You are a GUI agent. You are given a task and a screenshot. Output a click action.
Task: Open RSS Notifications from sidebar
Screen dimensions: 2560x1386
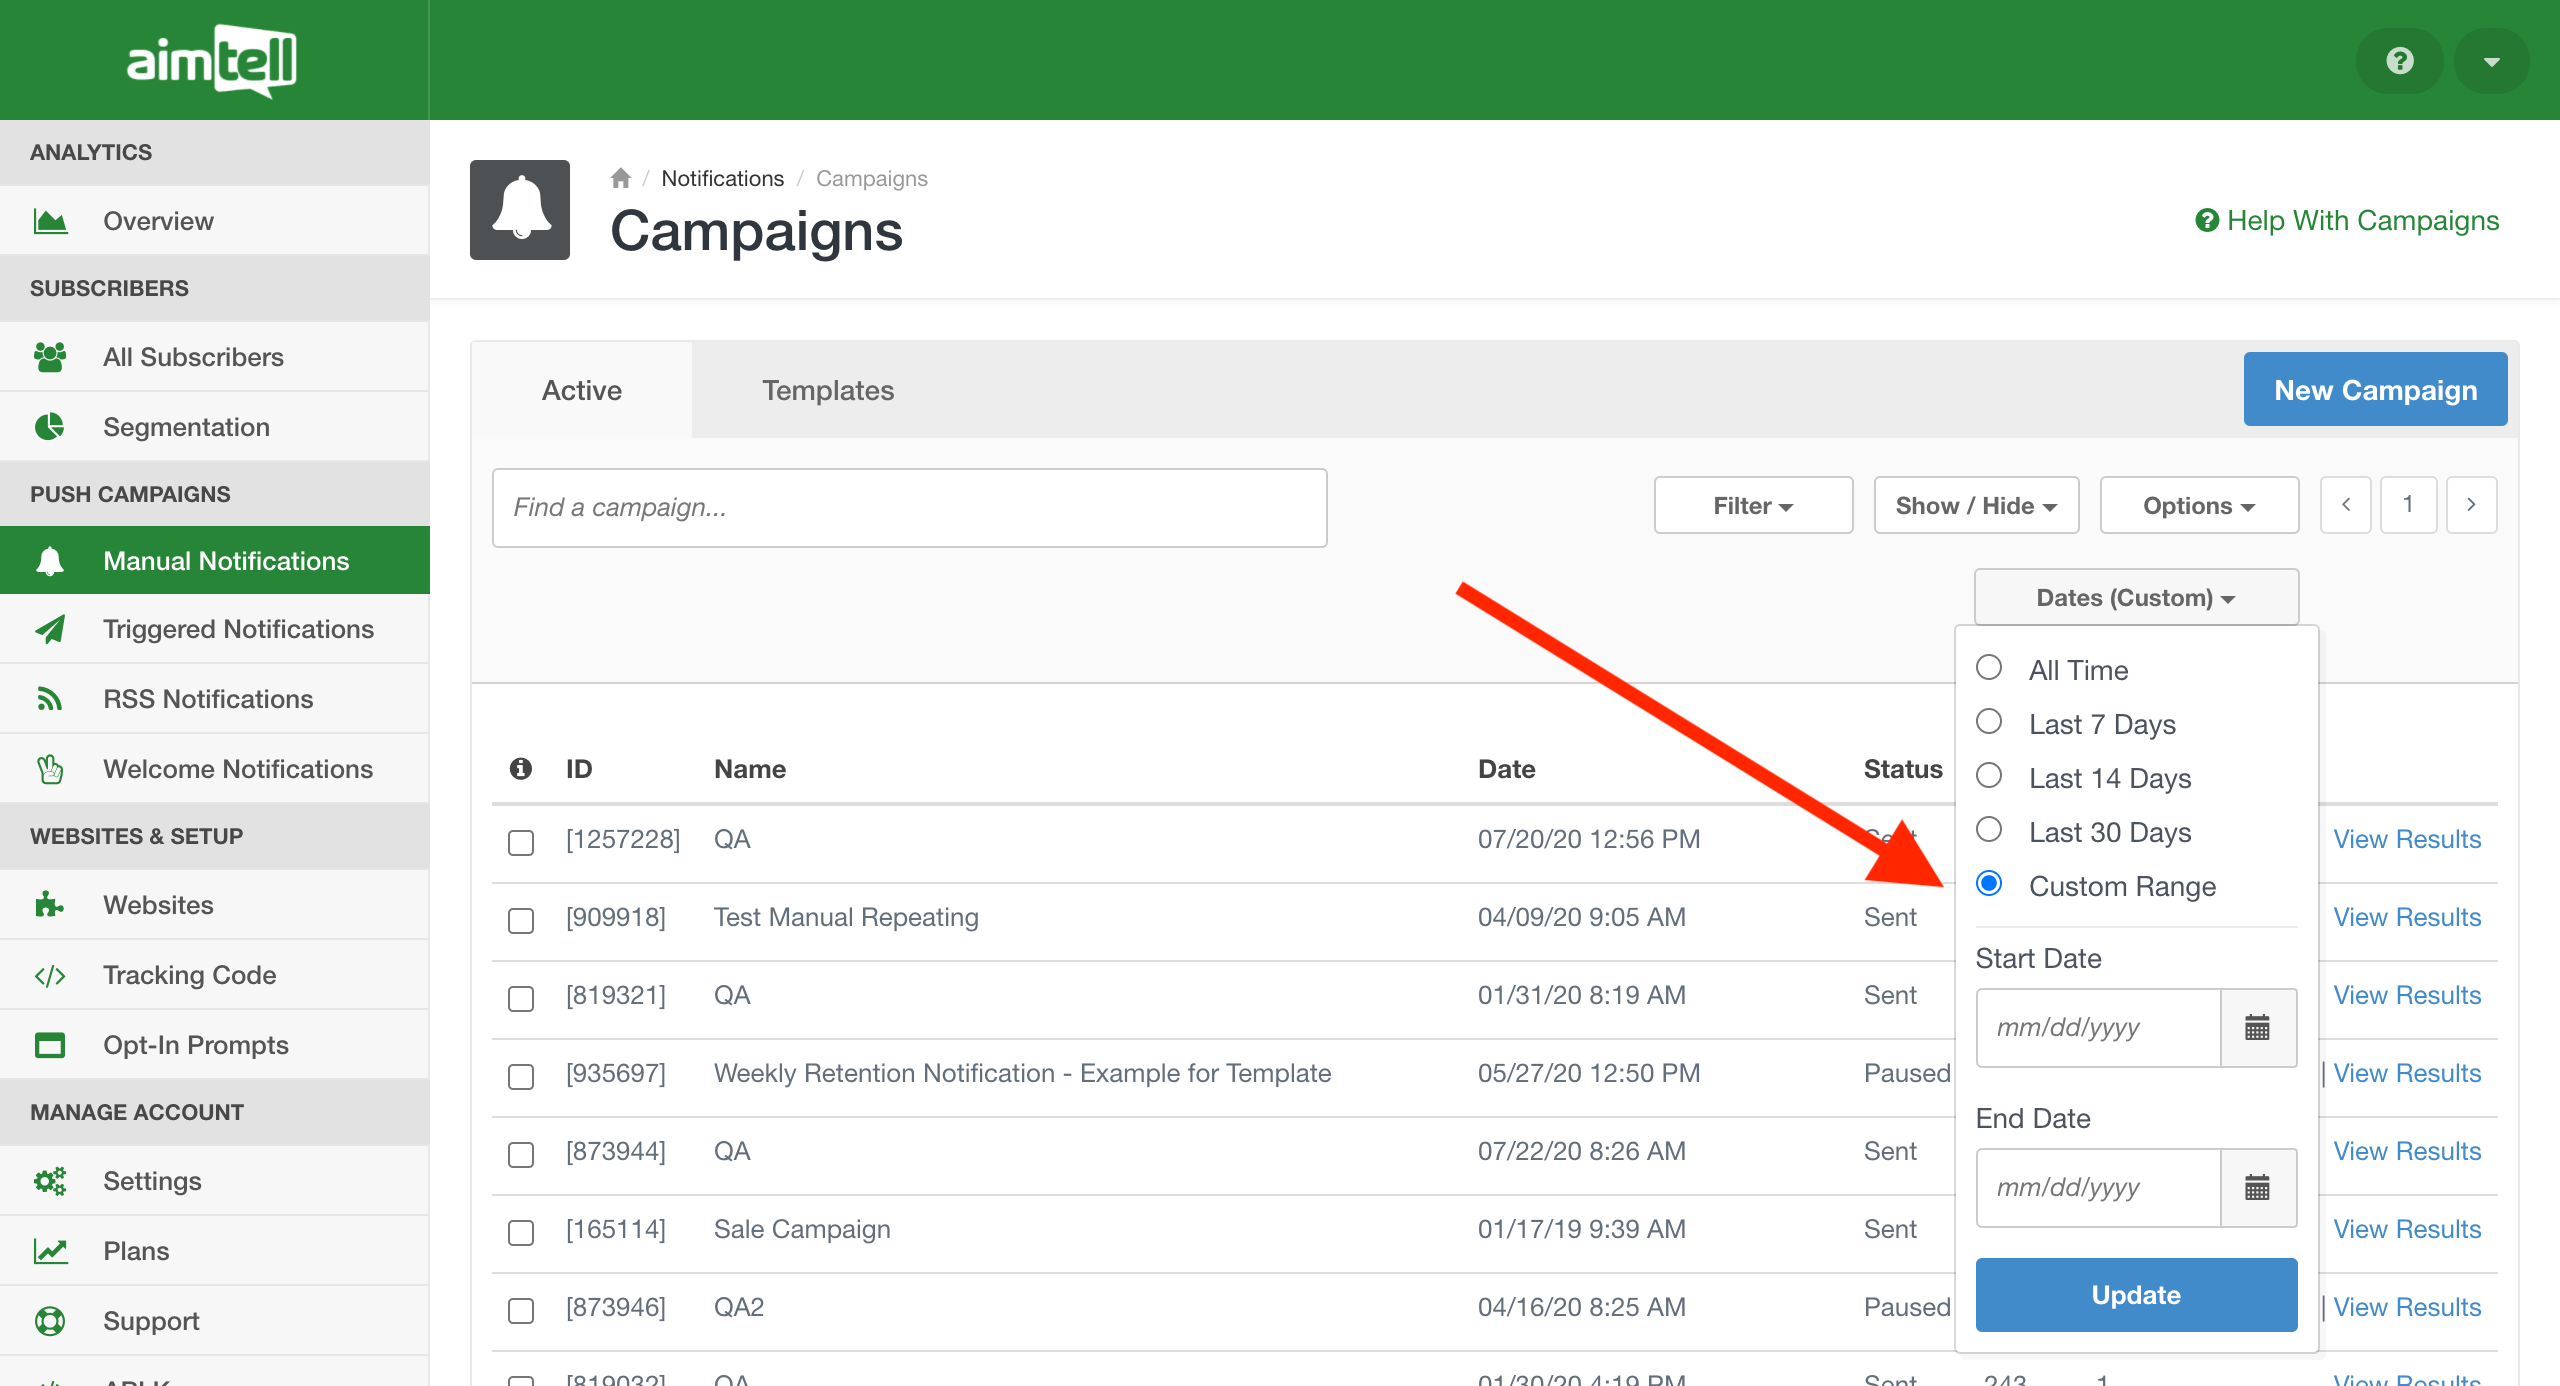[208, 698]
